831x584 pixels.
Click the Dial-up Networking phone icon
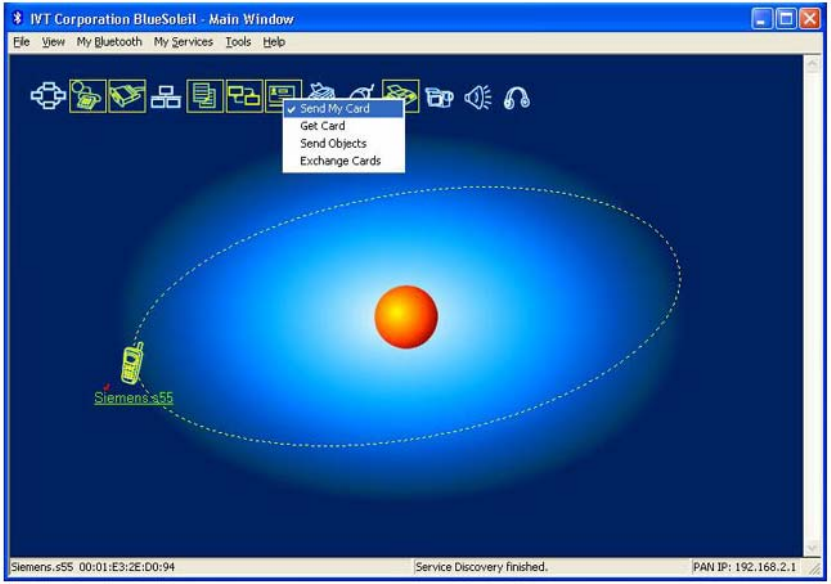point(87,96)
